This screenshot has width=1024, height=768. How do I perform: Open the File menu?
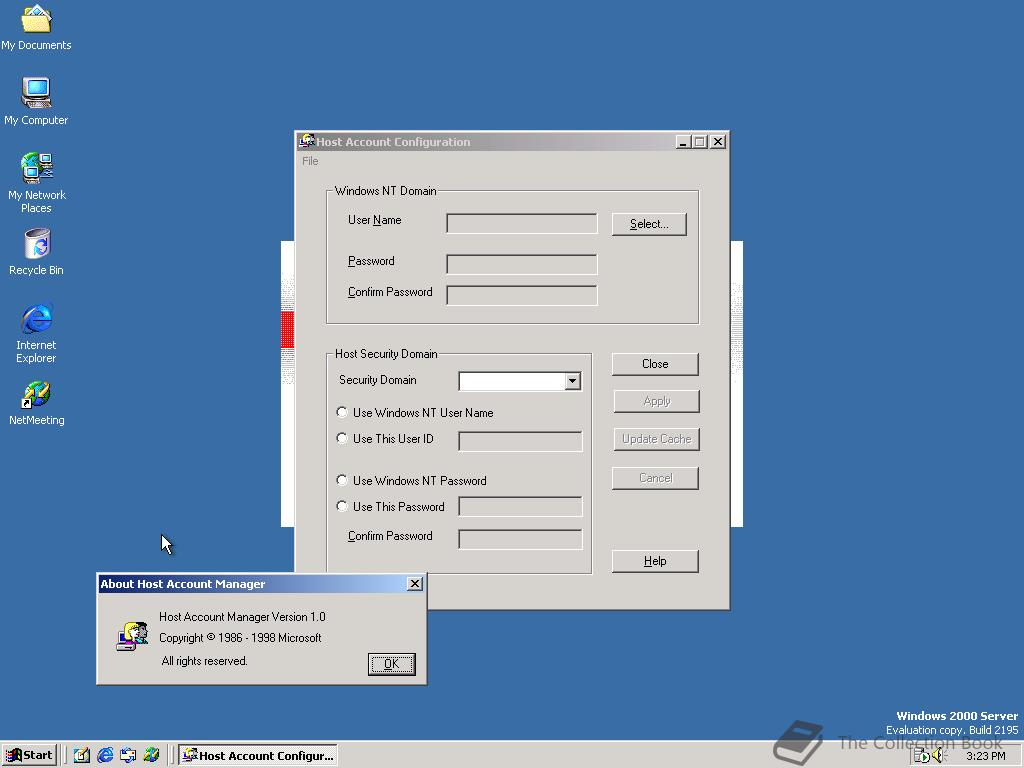[x=310, y=161]
